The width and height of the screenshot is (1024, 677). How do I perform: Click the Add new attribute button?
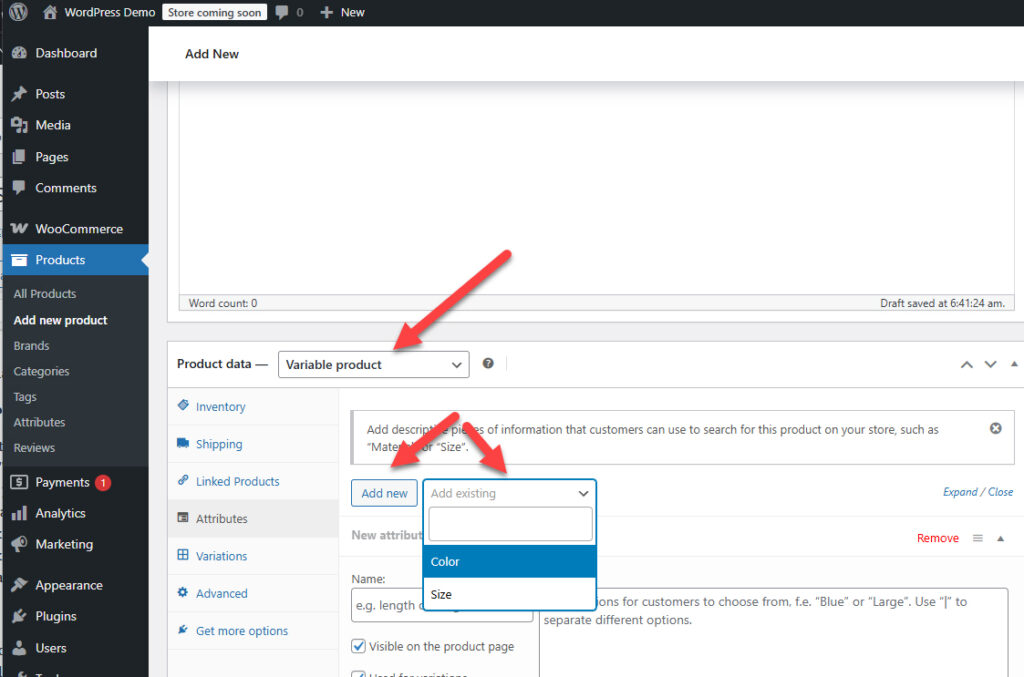click(x=384, y=493)
